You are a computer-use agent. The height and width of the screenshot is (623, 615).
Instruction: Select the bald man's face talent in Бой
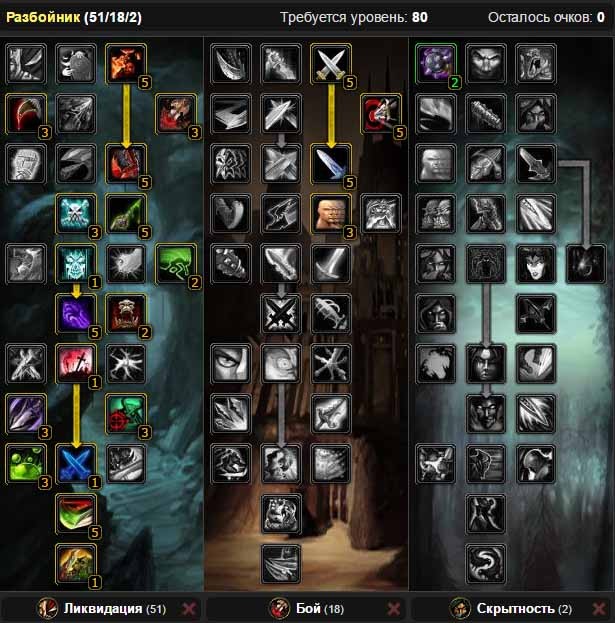coord(331,214)
